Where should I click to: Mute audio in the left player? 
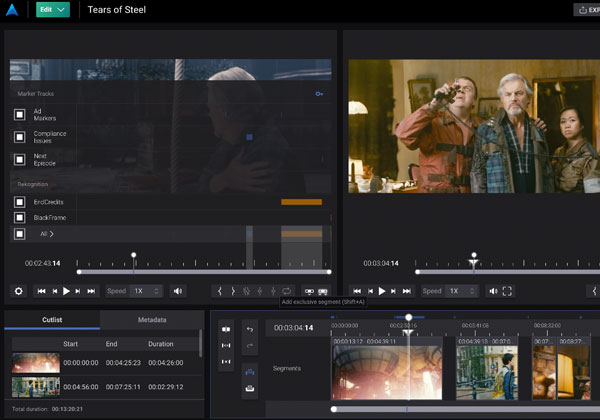pyautogui.click(x=178, y=291)
